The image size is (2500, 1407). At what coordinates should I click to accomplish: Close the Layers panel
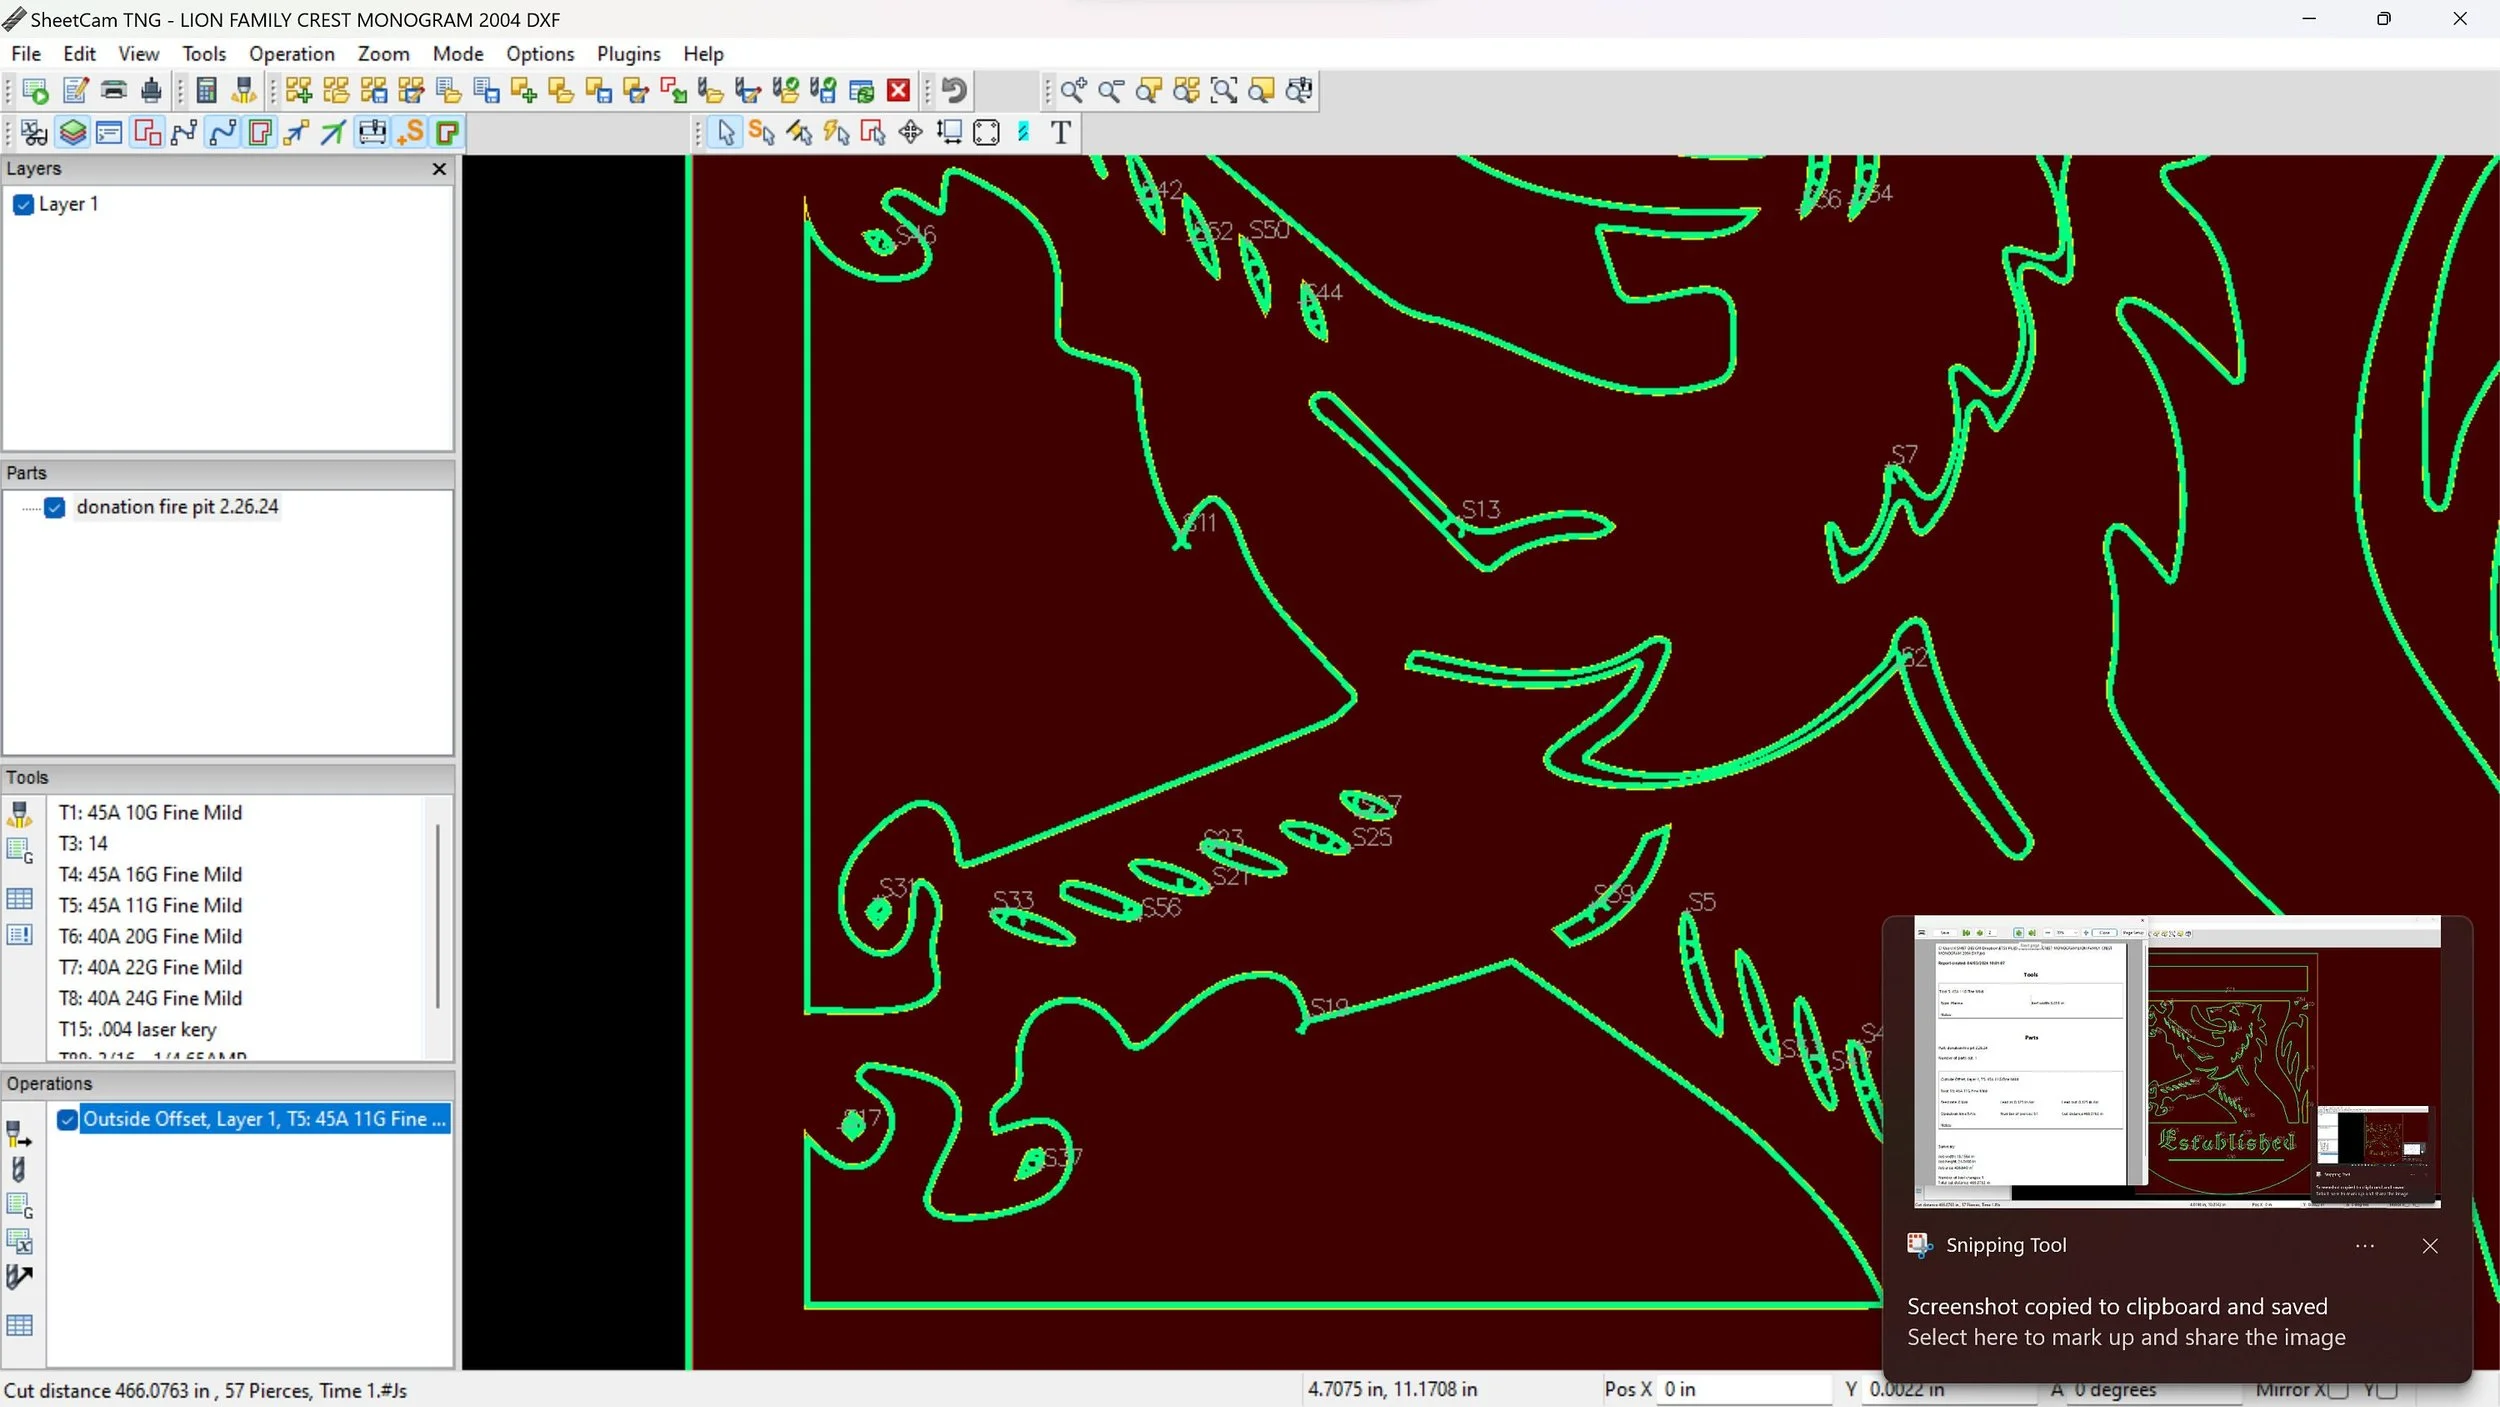pos(438,169)
